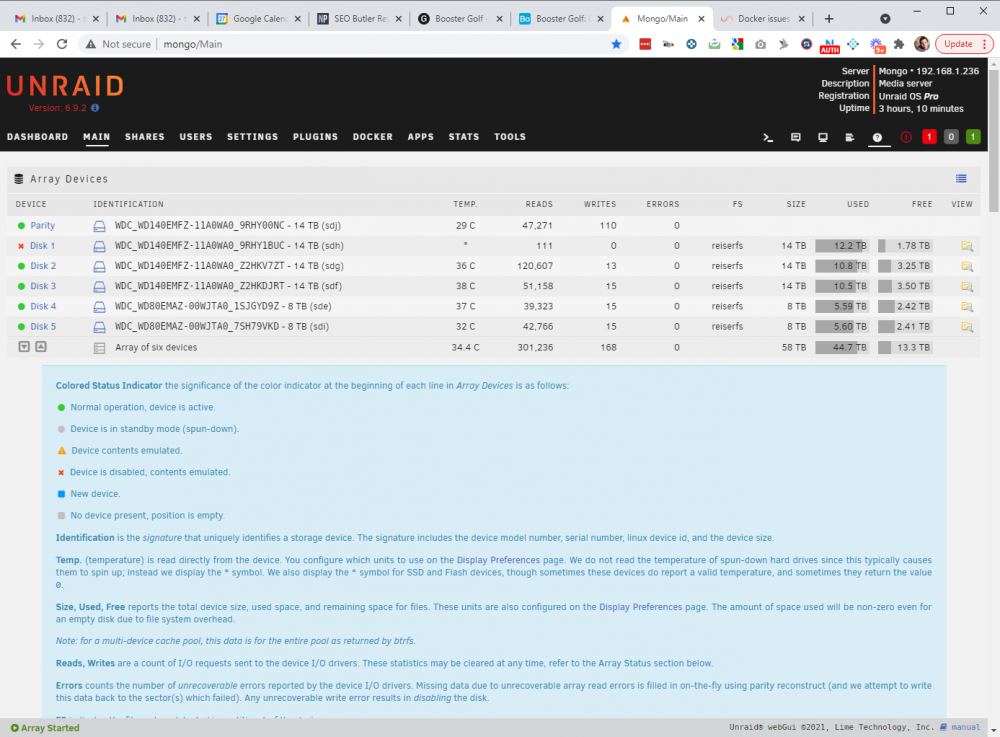Click the drive icon for Disk 3 (sdf)
Screen dimensions: 1000x737
pyautogui.click(x=99, y=287)
